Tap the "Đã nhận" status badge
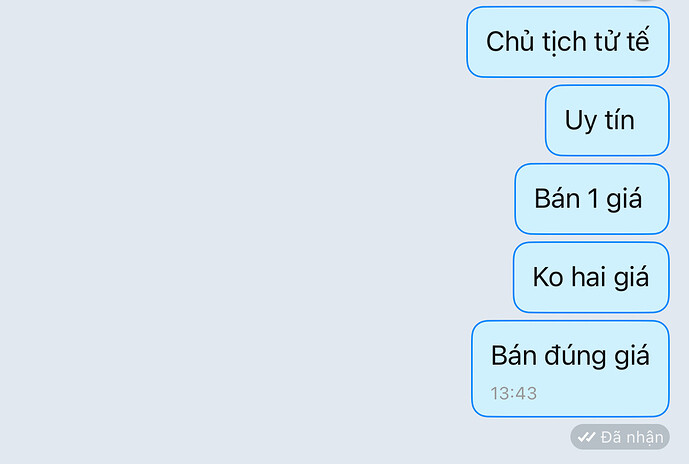689x464 pixels. point(620,437)
